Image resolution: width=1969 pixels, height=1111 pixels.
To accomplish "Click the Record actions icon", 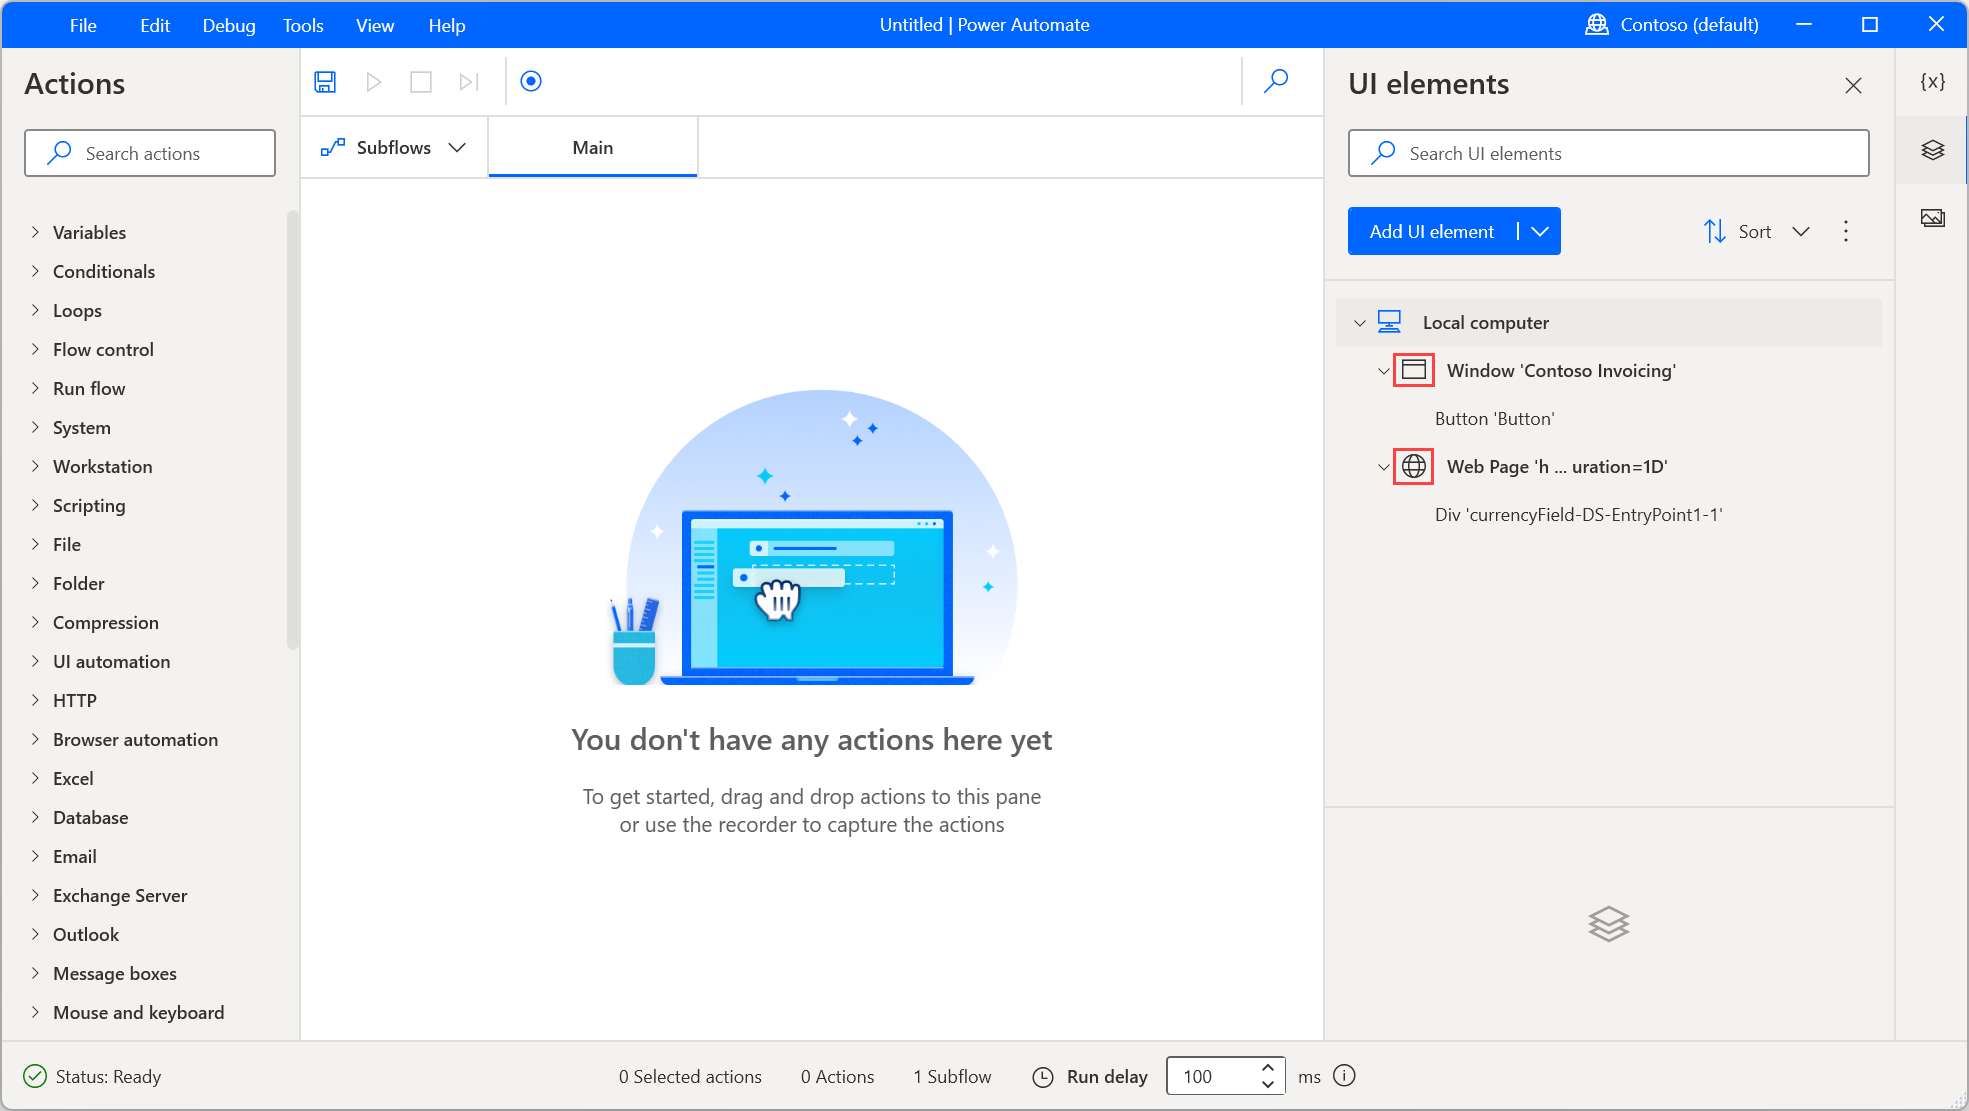I will pos(531,81).
